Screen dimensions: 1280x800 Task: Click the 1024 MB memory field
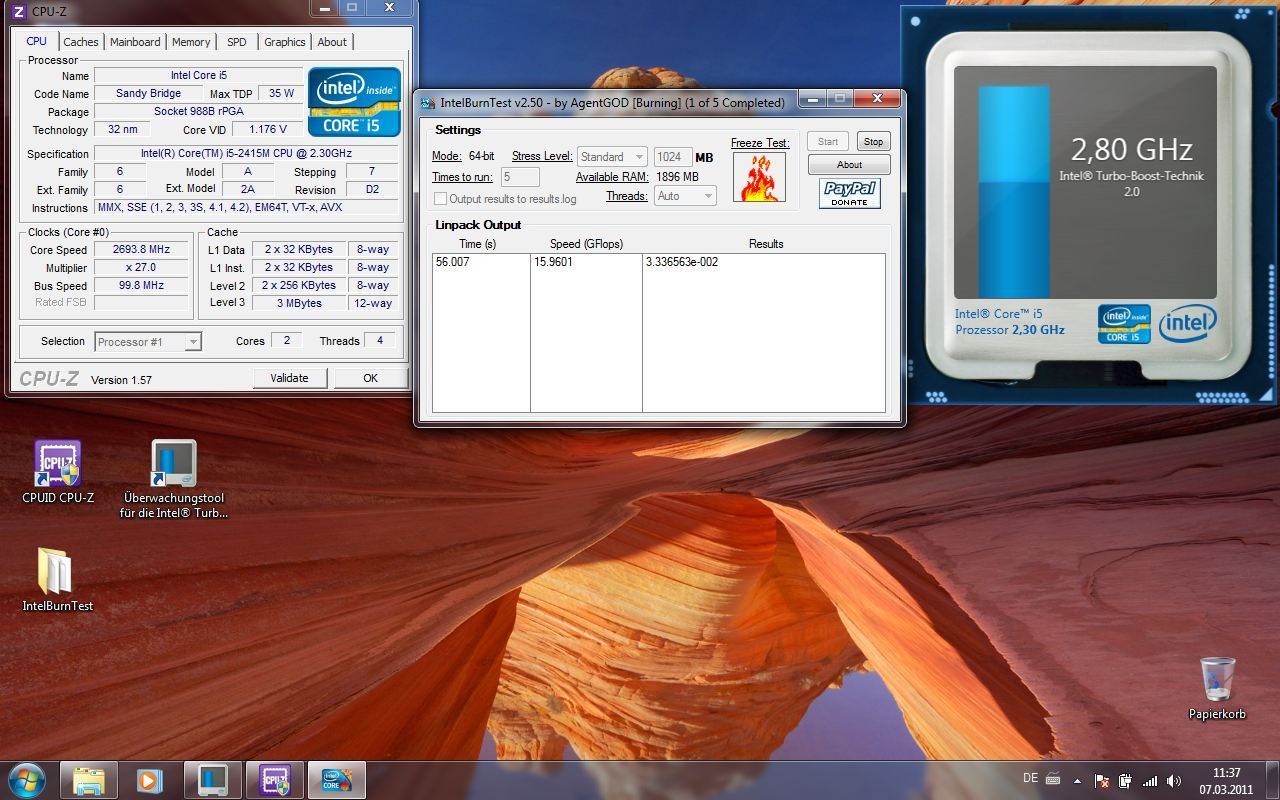point(673,157)
